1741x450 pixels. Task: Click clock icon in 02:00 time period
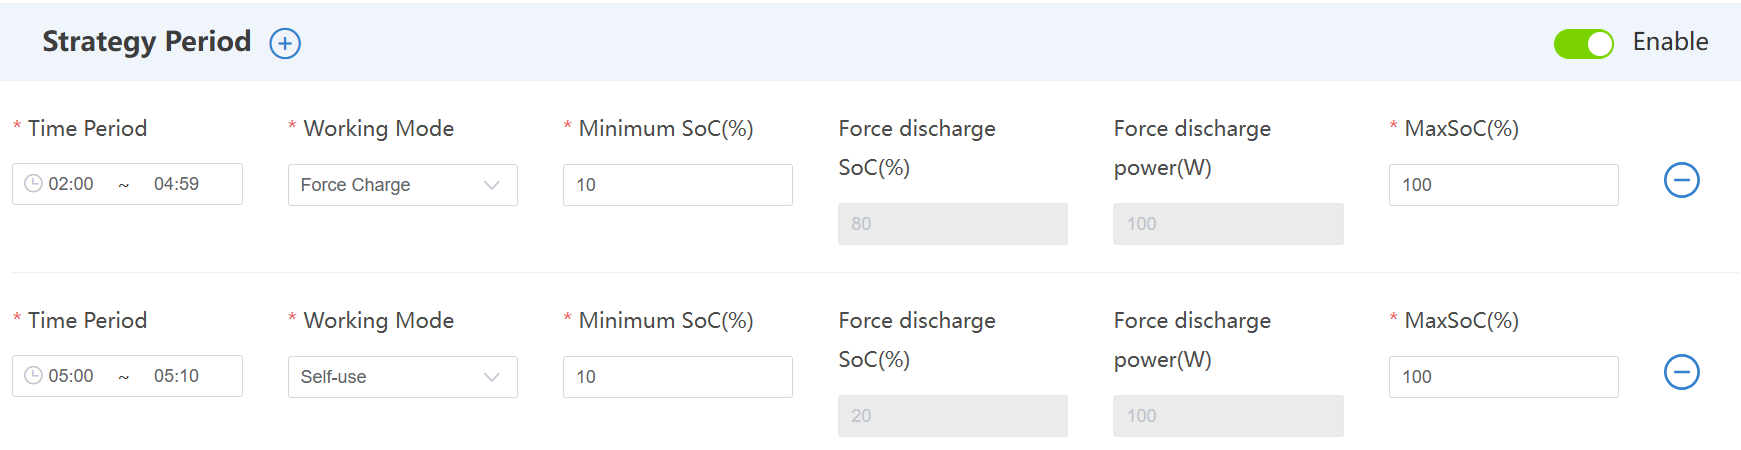pos(33,184)
